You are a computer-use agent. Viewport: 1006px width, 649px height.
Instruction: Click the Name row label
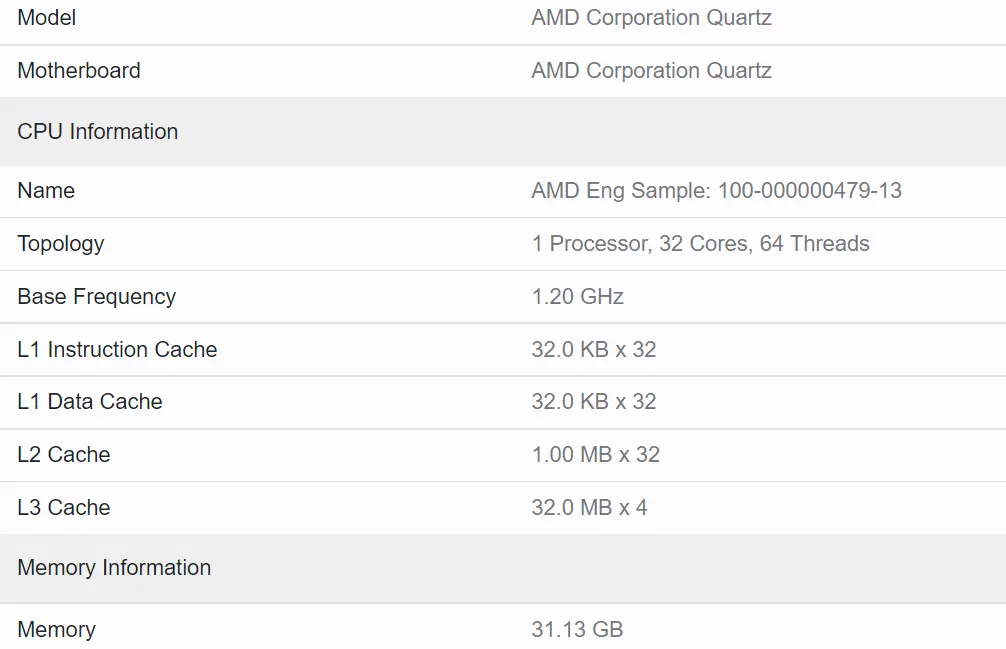pyautogui.click(x=46, y=191)
